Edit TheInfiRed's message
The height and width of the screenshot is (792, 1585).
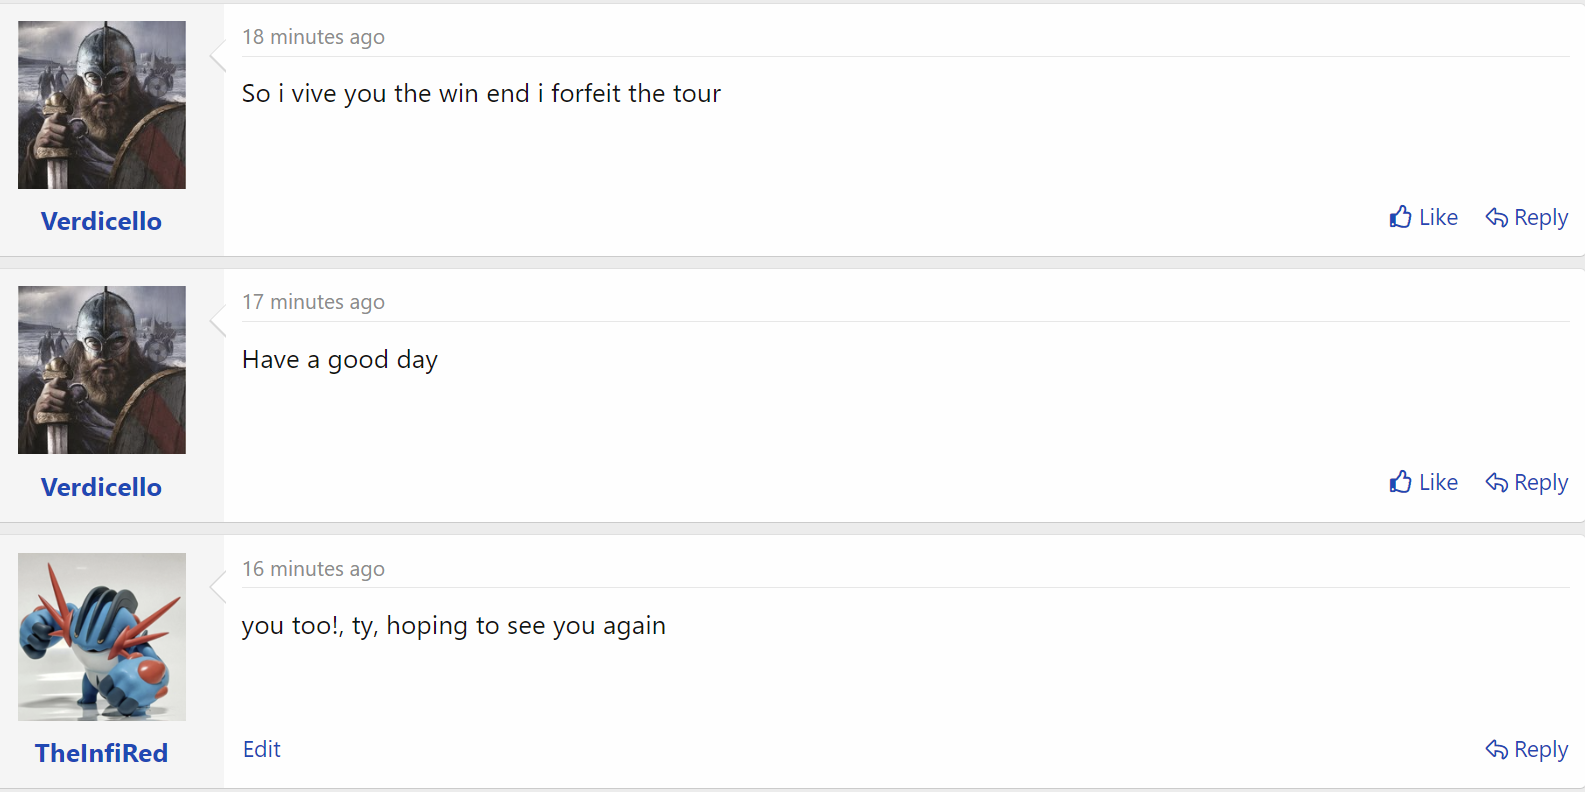pos(262,749)
